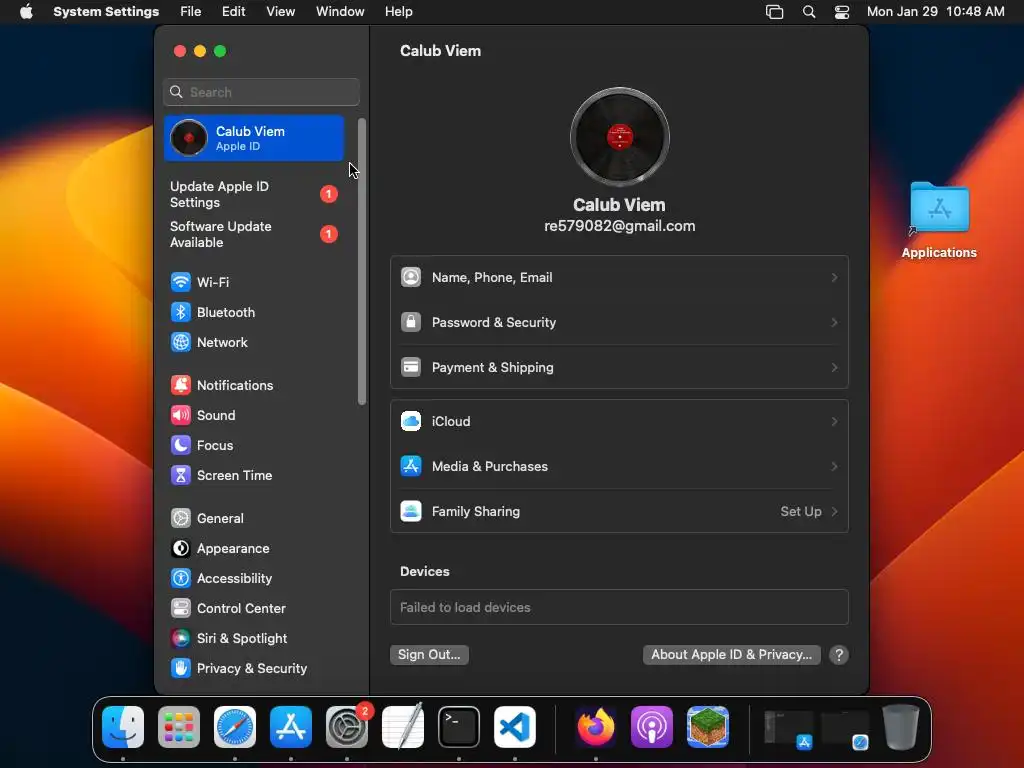
Task: Select the Applications folder on desktop
Action: [x=939, y=220]
